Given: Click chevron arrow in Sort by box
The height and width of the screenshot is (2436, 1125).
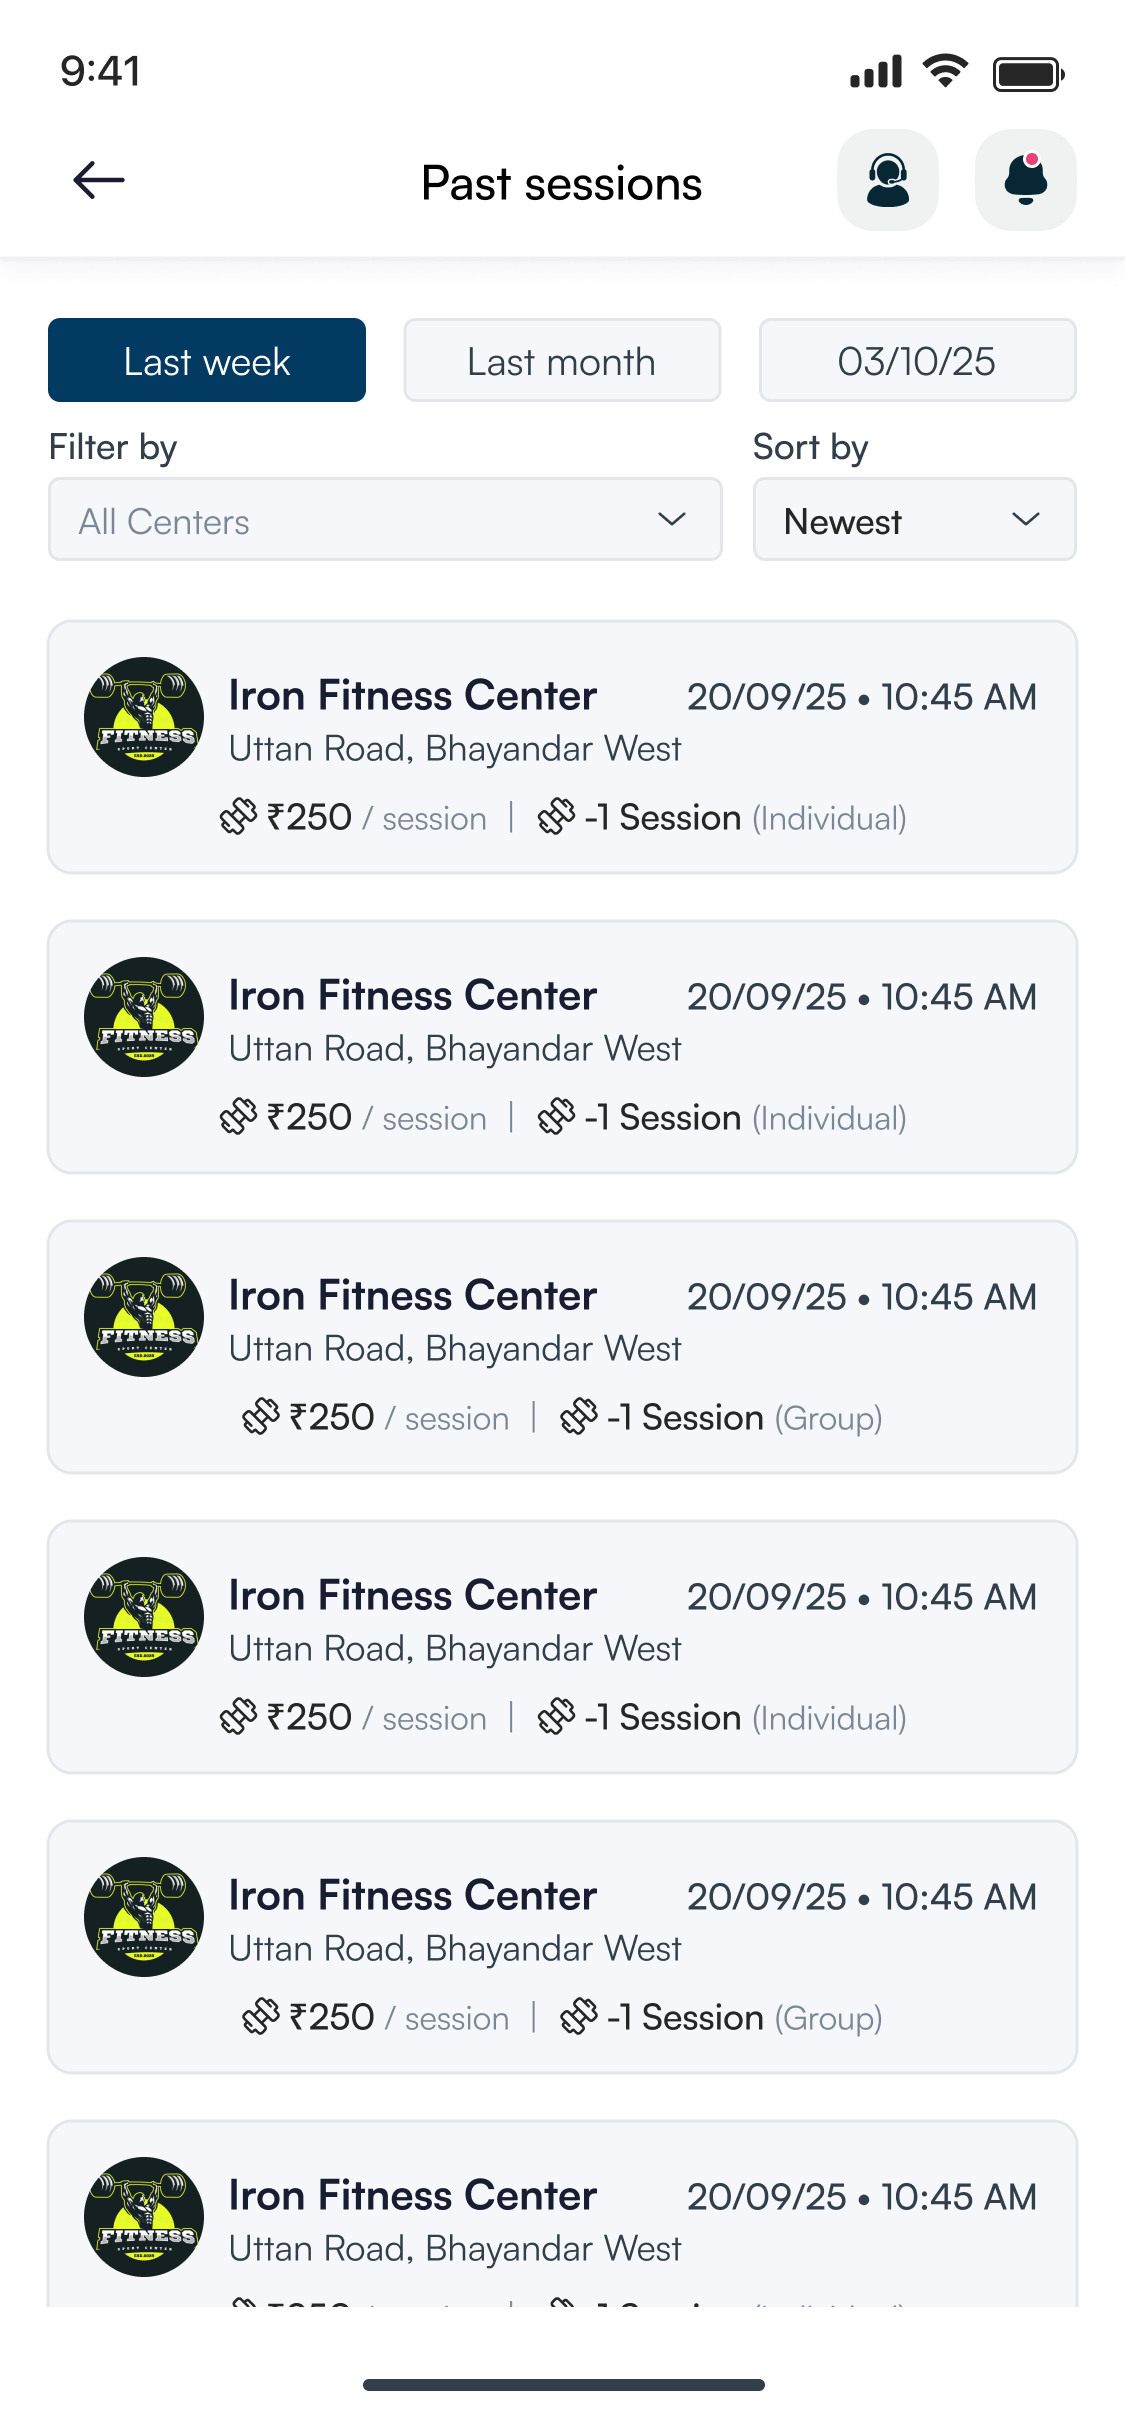Looking at the screenshot, I should [x=1025, y=519].
